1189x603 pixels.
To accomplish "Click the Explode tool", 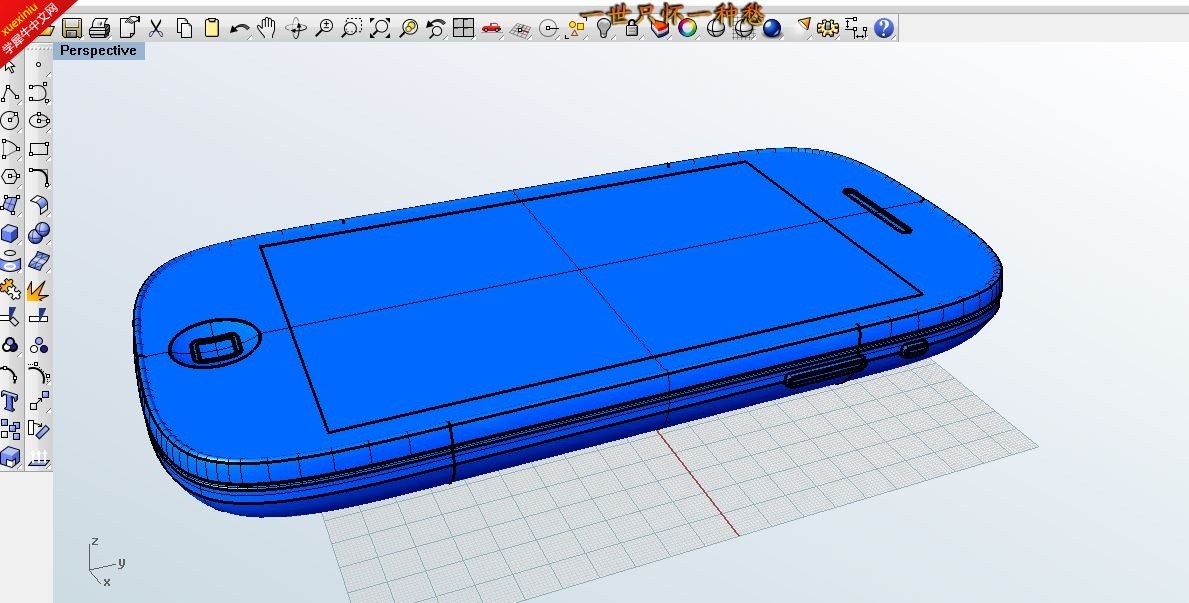I will point(39,289).
